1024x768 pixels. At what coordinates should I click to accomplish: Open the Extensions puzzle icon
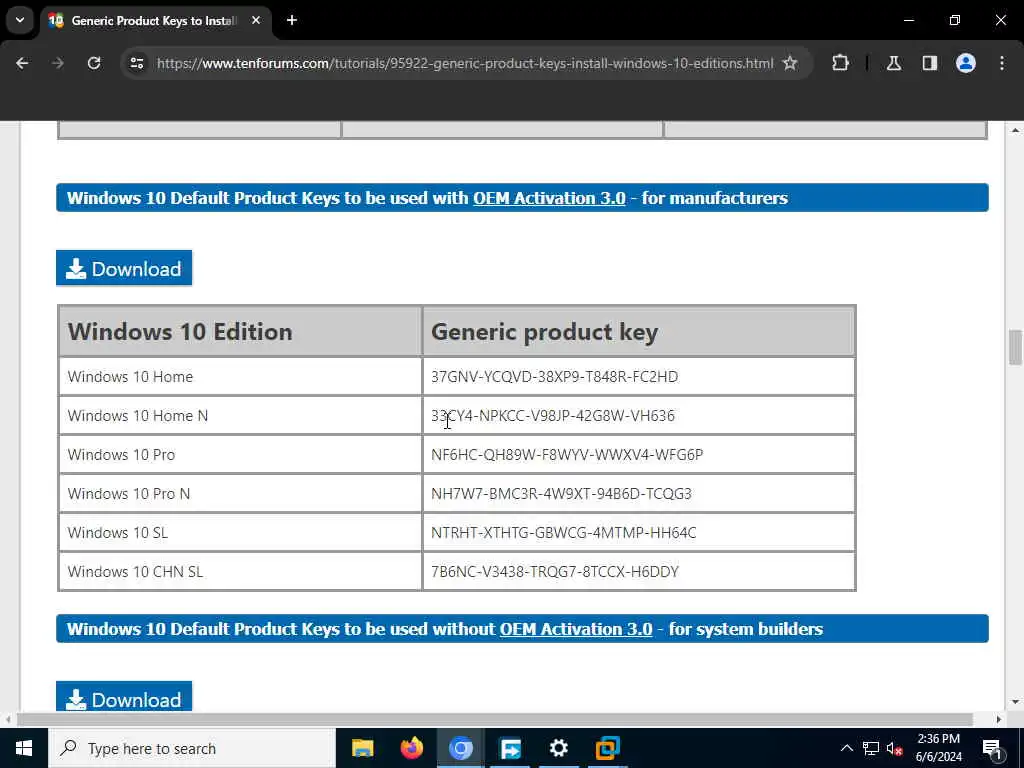pyautogui.click(x=840, y=63)
